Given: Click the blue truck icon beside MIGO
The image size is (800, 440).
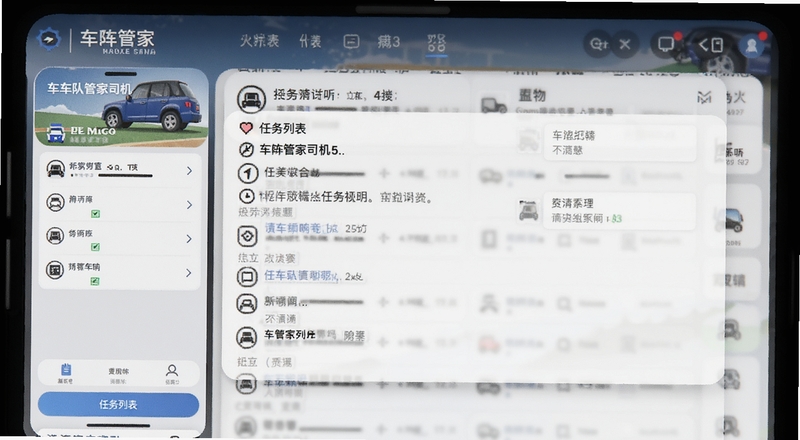Looking at the screenshot, I should click(x=56, y=134).
